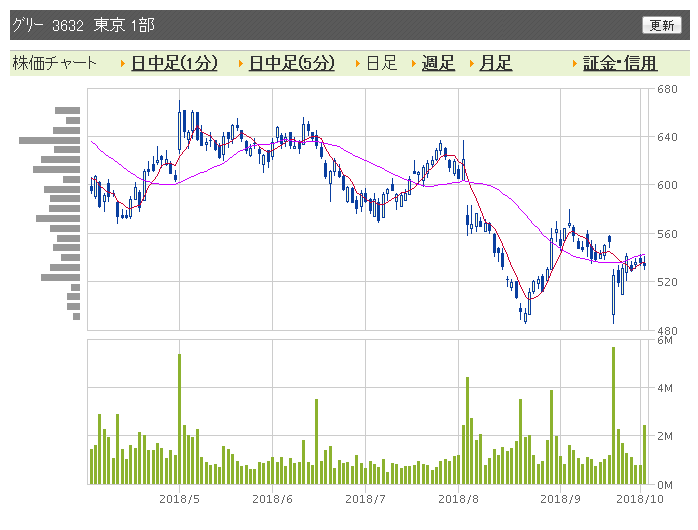Click the longest price-volume histogram bar near 640

tap(49, 141)
